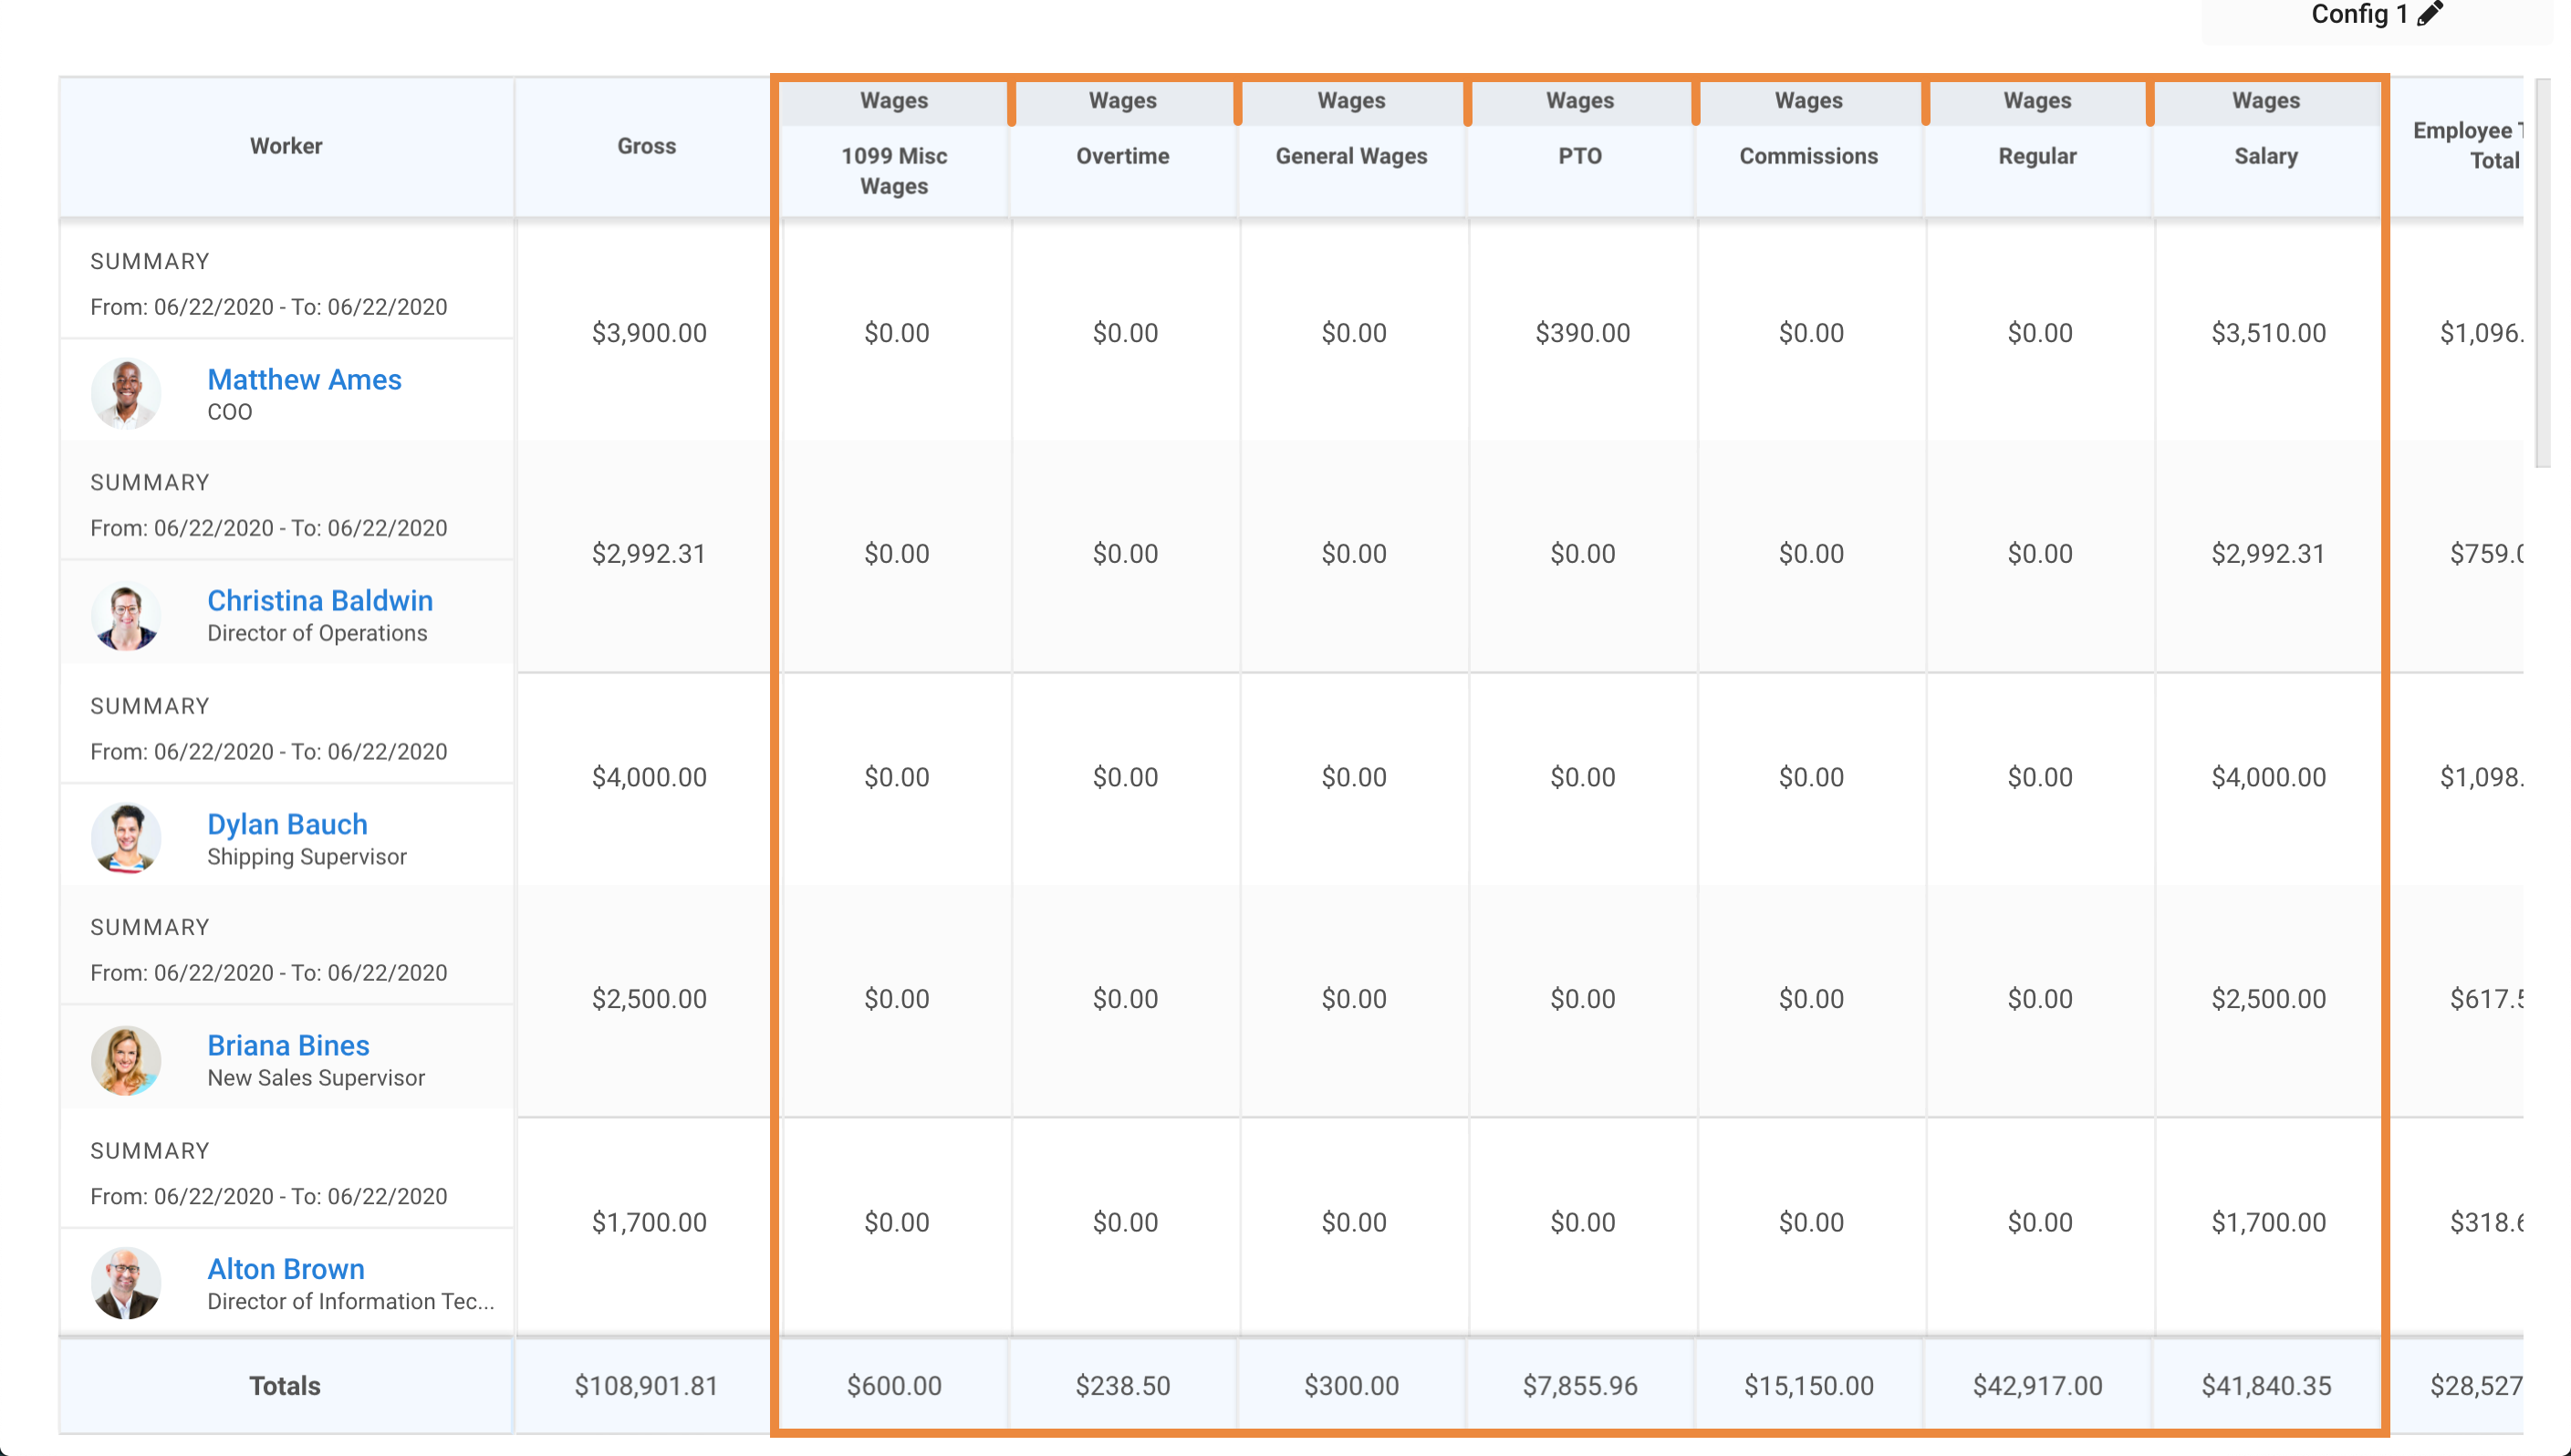The height and width of the screenshot is (1456, 2571).
Task: Click Dylan Bauch name link
Action: point(287,825)
